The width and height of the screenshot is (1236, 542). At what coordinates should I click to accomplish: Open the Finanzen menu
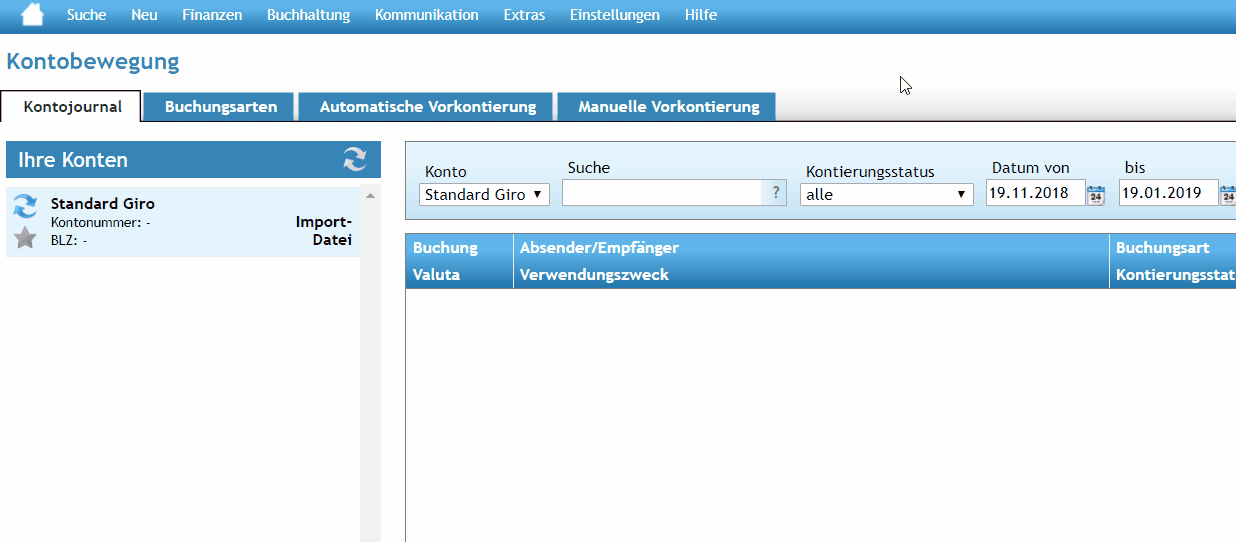(x=212, y=15)
